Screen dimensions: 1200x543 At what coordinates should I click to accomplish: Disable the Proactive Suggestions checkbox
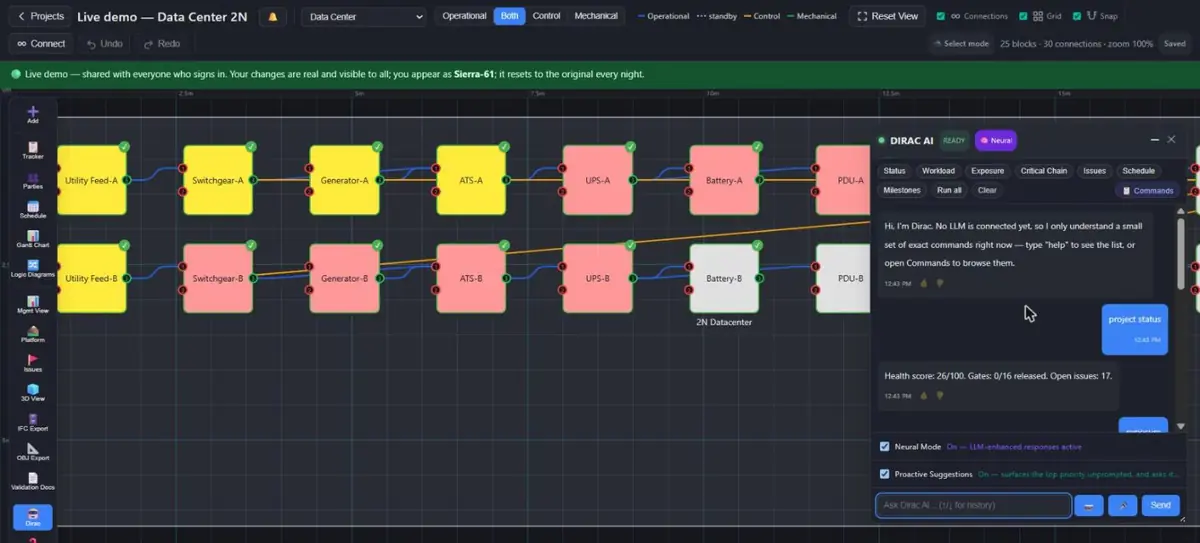884,474
